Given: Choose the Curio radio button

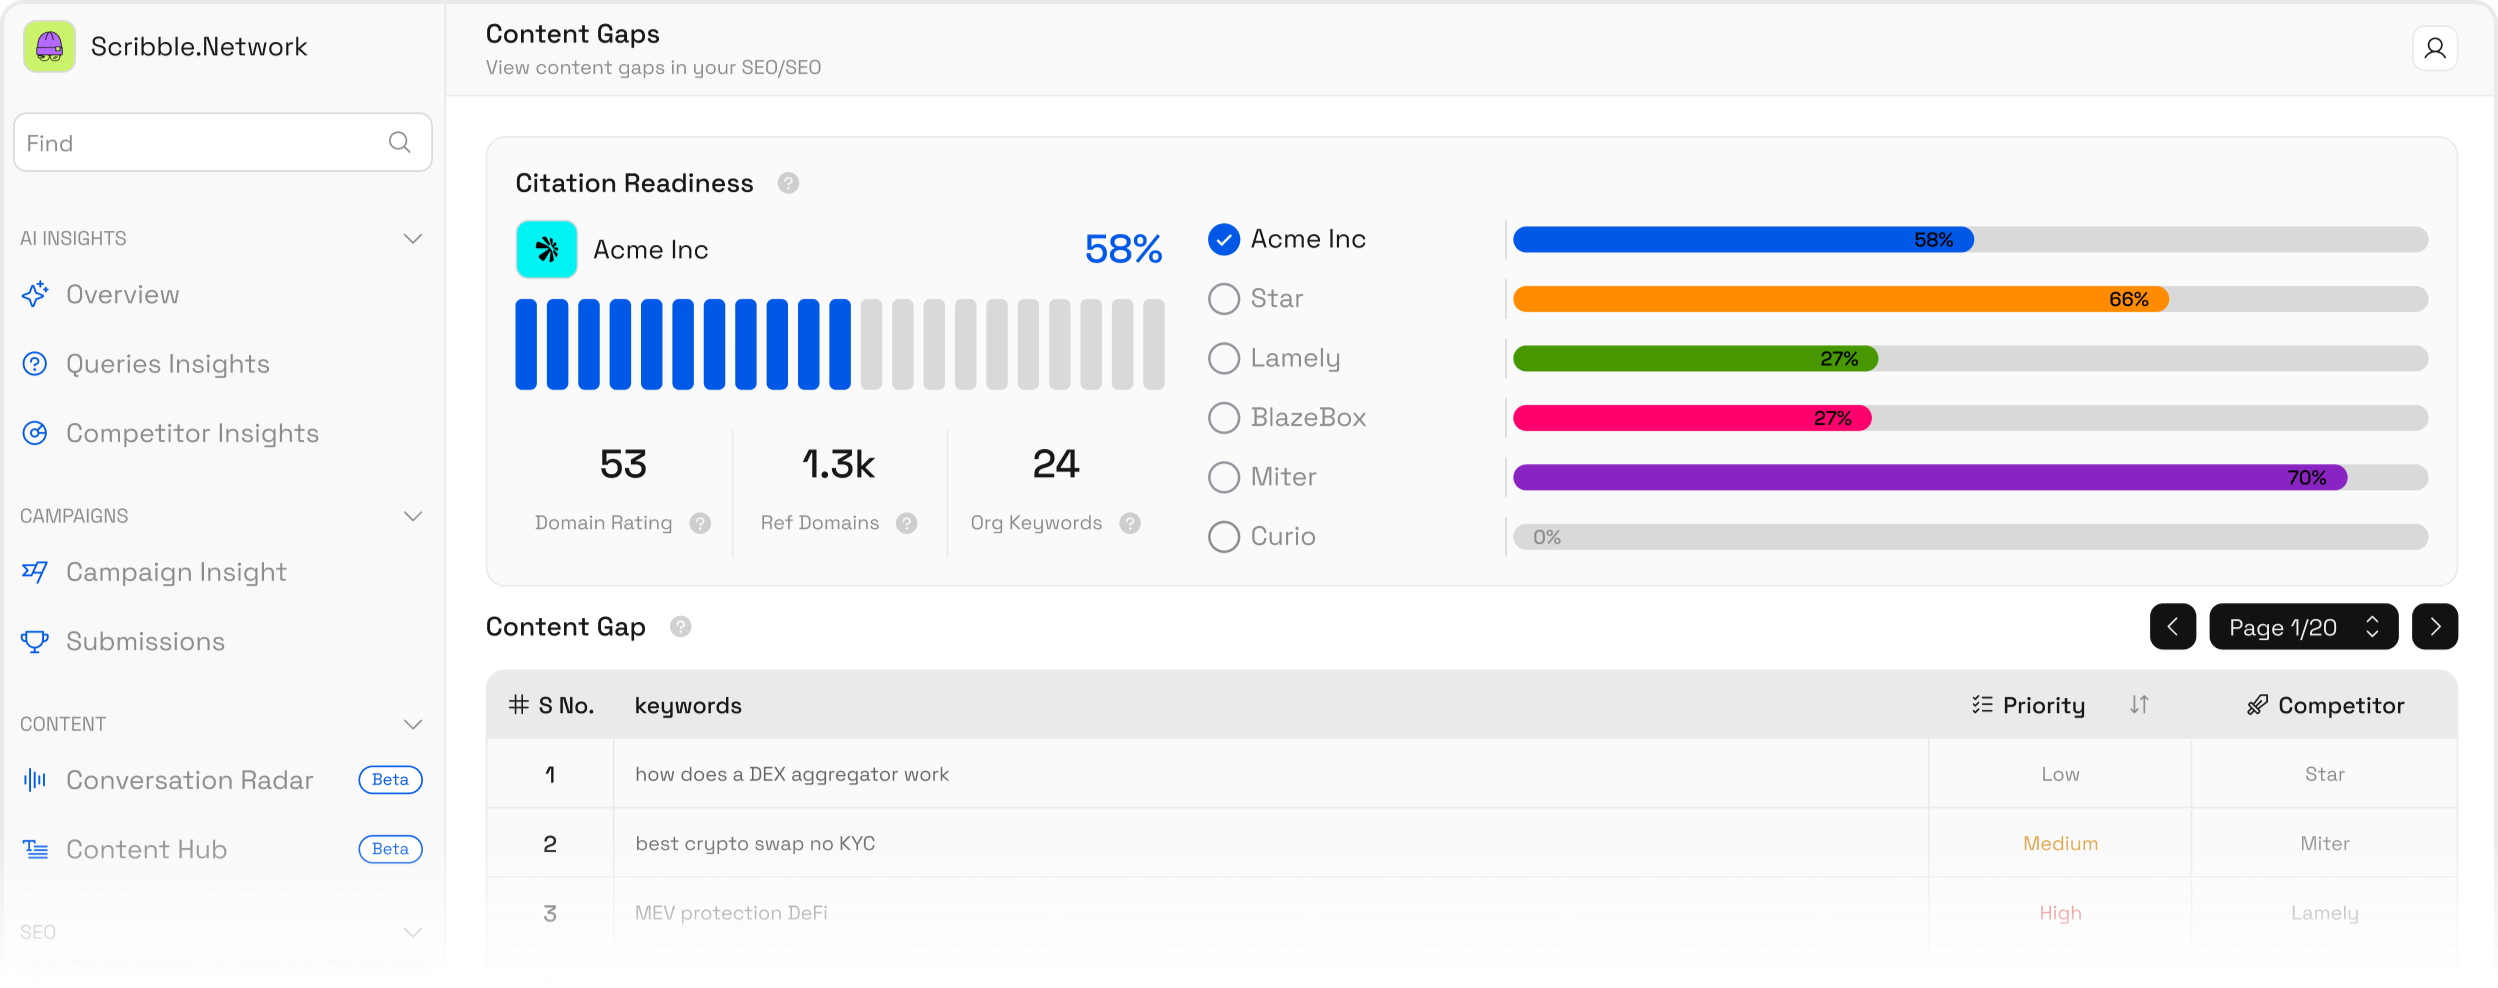Looking at the screenshot, I should pyautogui.click(x=1223, y=537).
